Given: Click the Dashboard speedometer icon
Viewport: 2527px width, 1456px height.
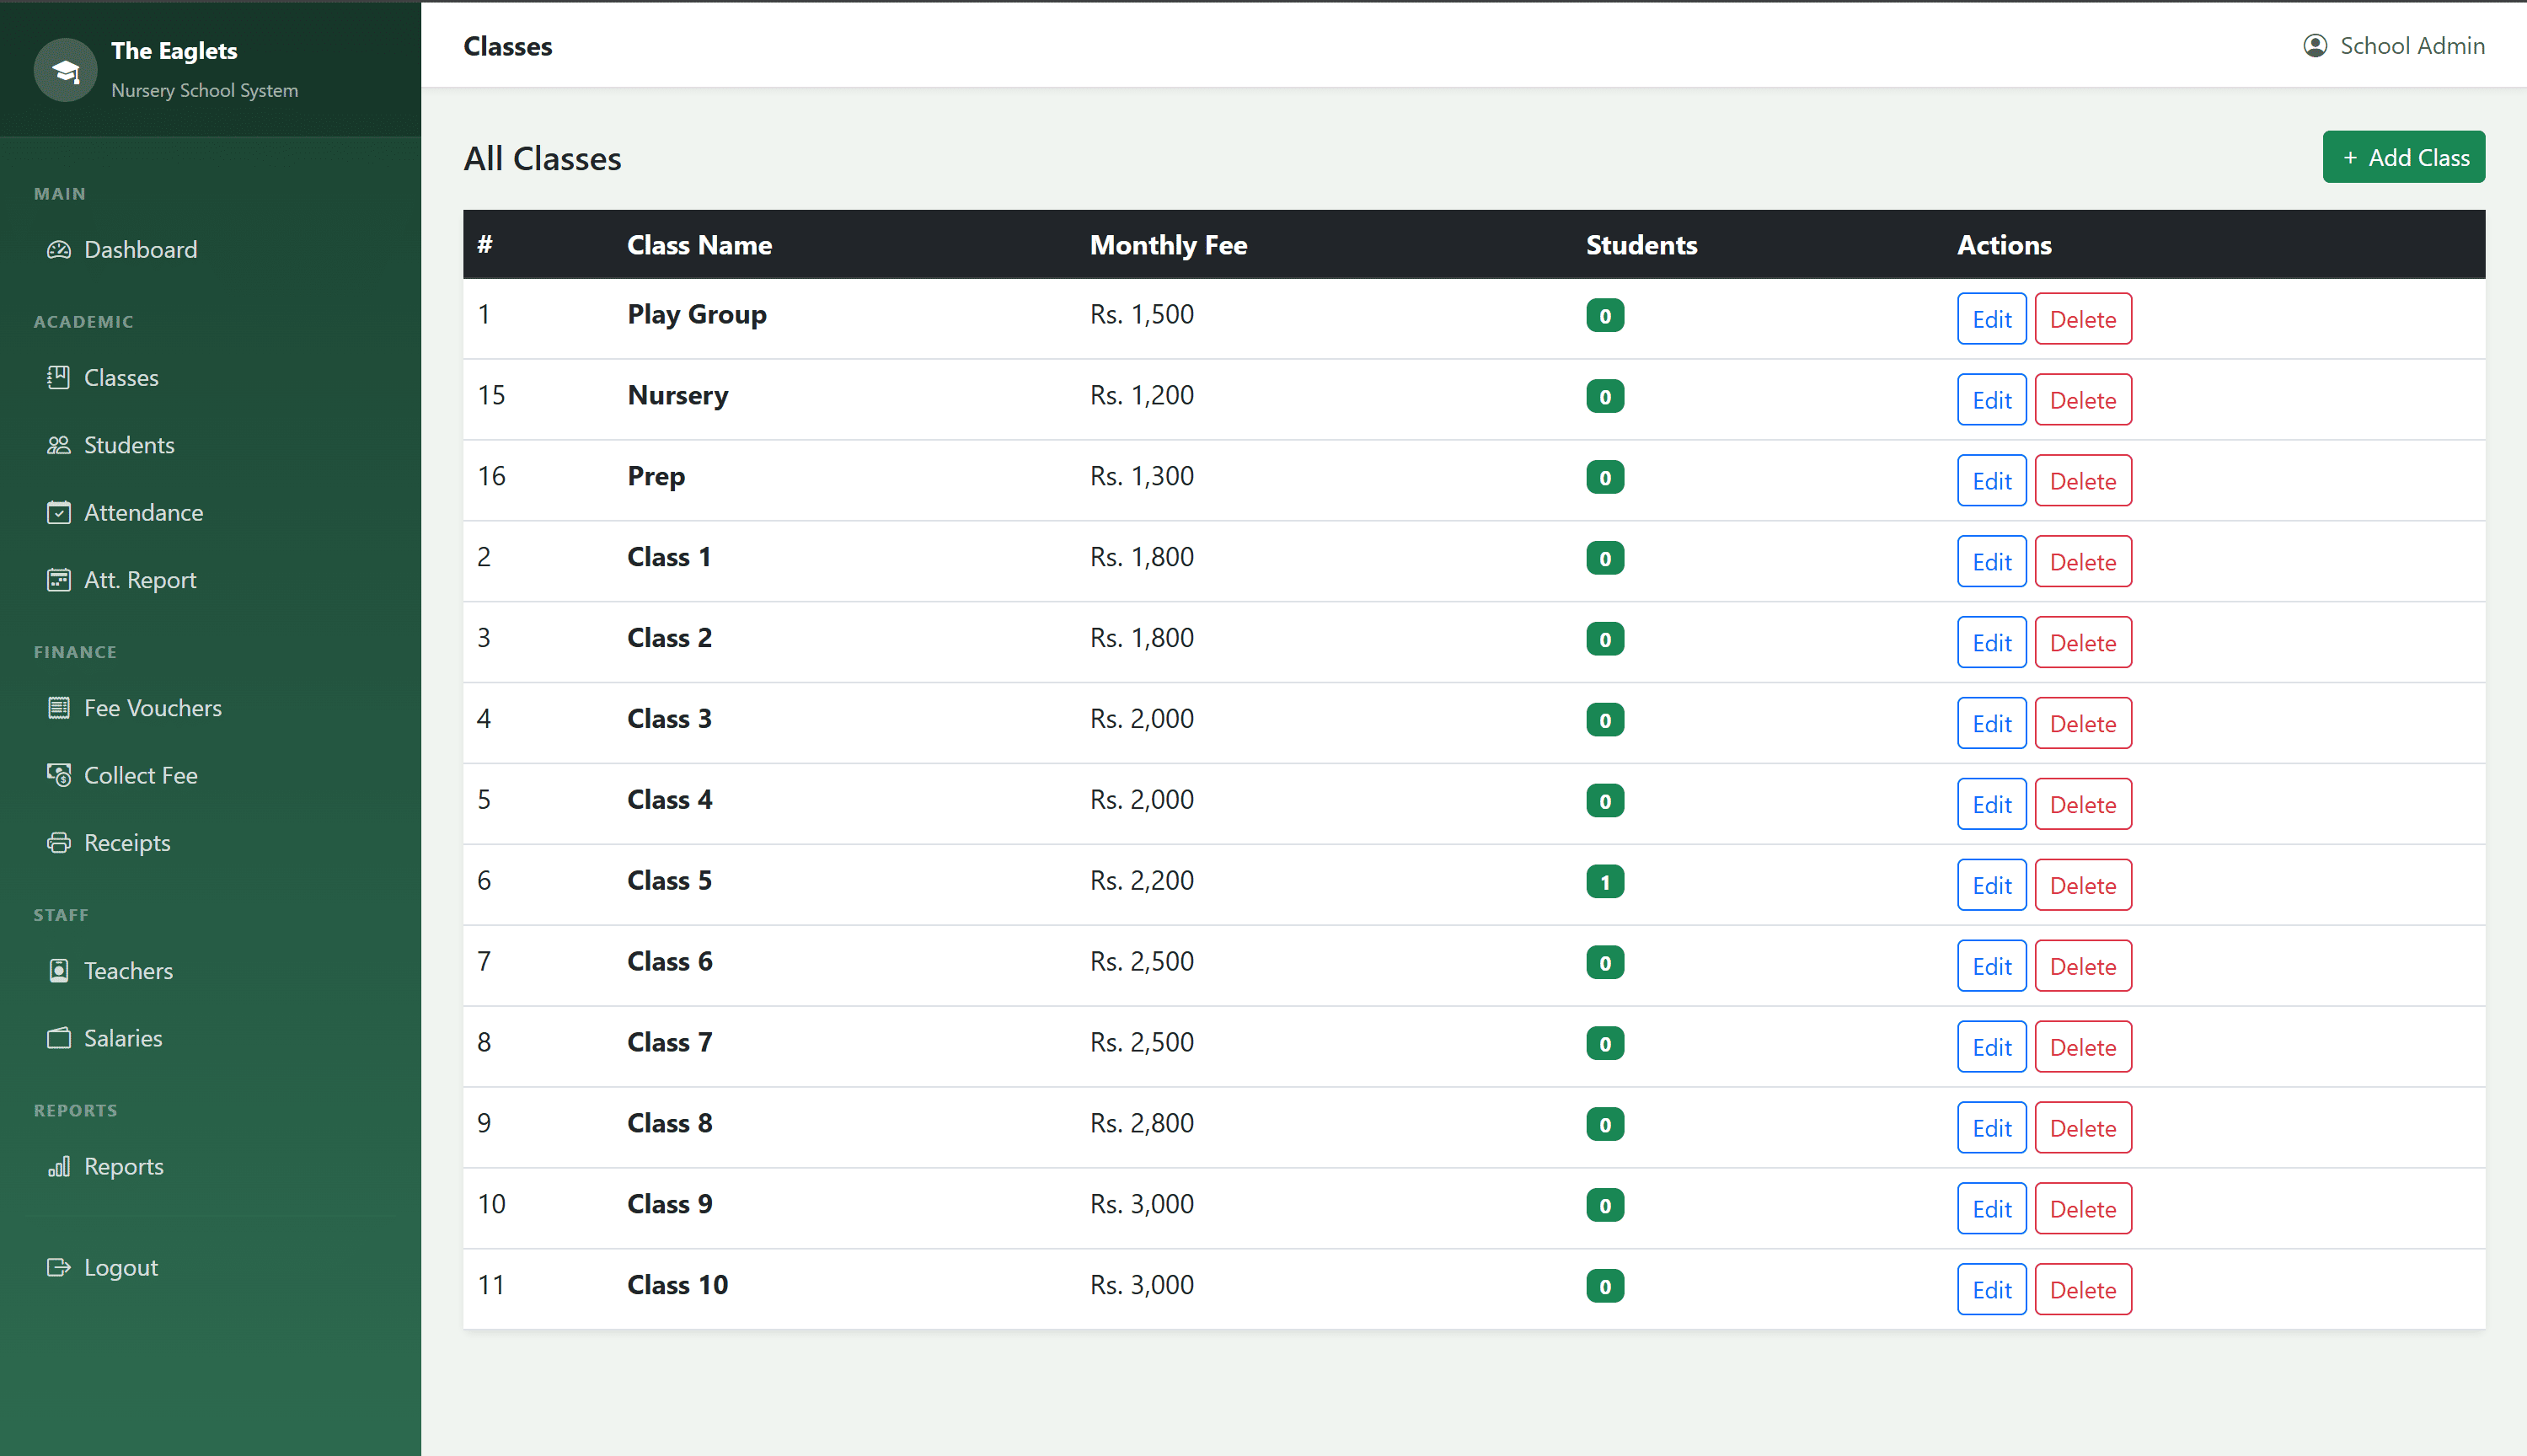Looking at the screenshot, I should (59, 249).
